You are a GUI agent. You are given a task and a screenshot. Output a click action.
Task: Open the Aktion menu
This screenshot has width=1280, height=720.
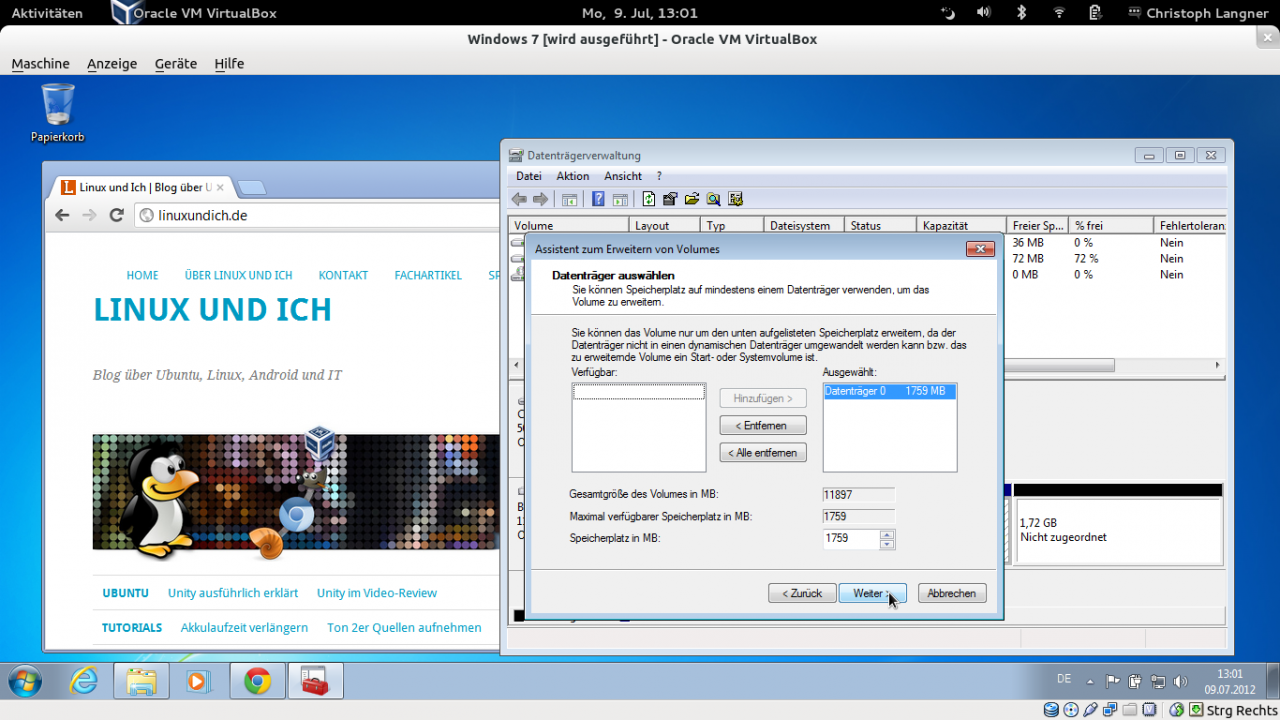573,176
